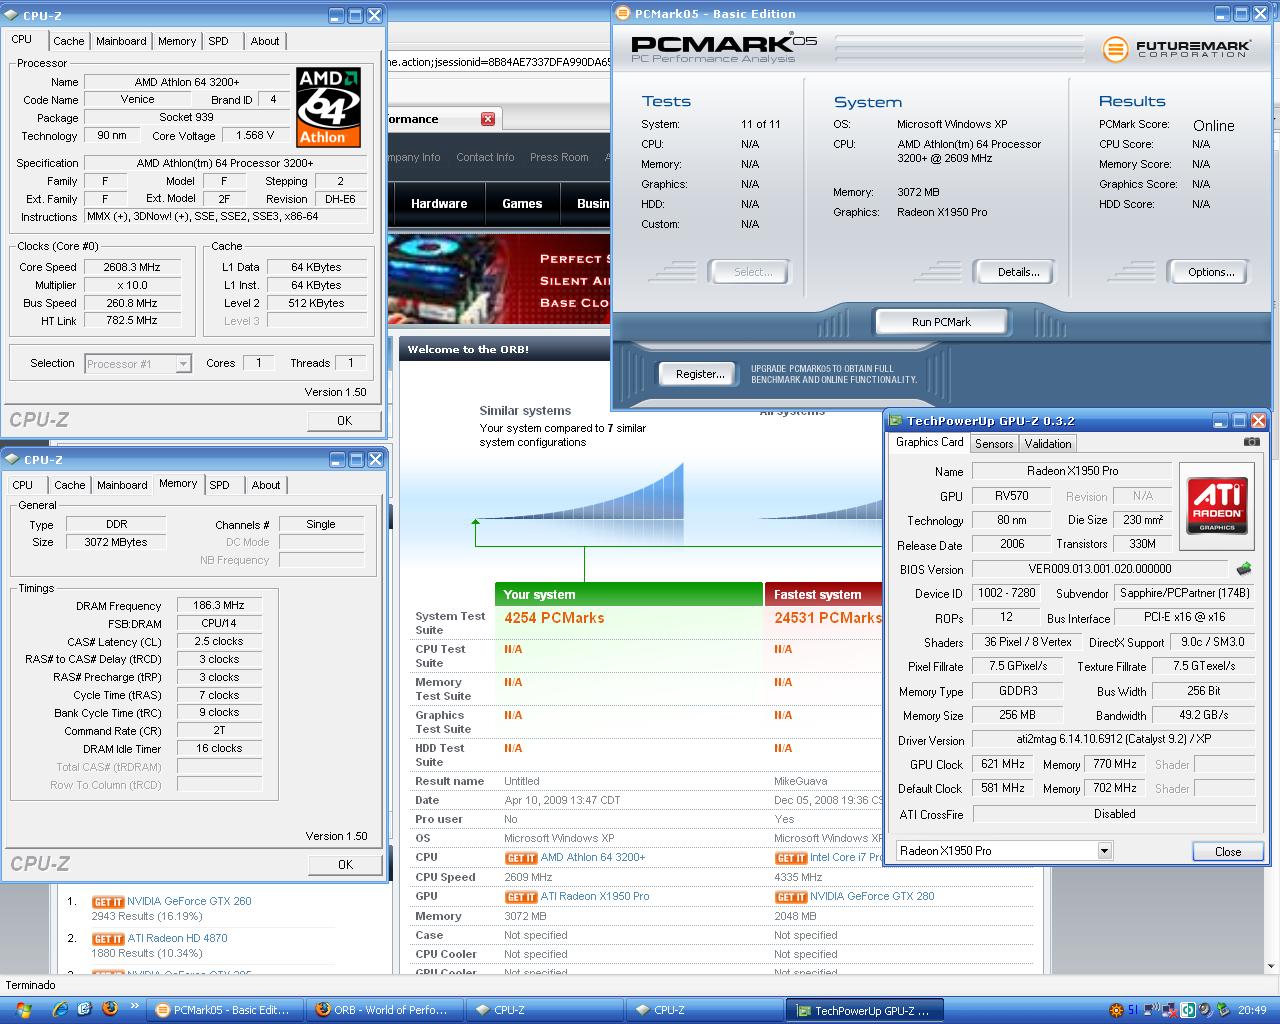This screenshot has height=1024, width=1280.
Task: Click the Press Room link on the website
Action: pyautogui.click(x=559, y=158)
